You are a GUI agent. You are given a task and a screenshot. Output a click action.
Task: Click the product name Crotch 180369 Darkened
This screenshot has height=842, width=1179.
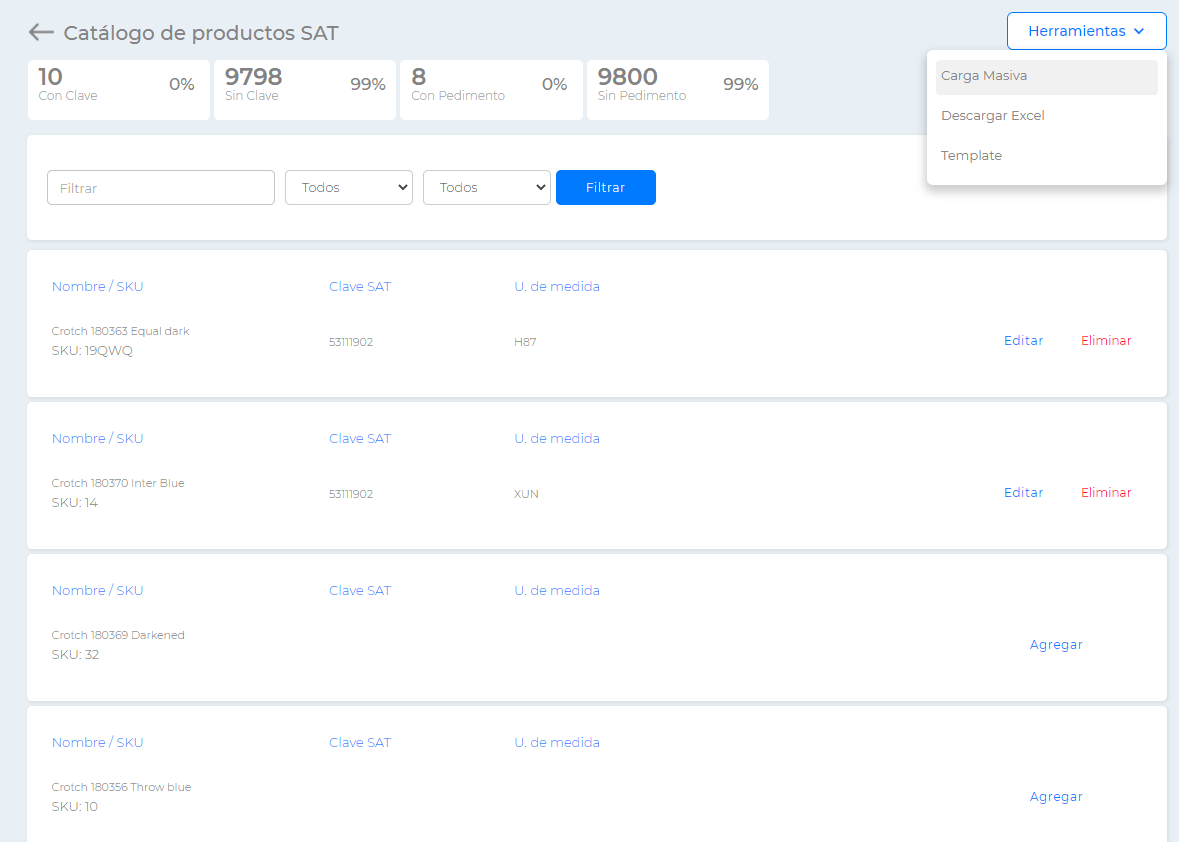(x=118, y=635)
